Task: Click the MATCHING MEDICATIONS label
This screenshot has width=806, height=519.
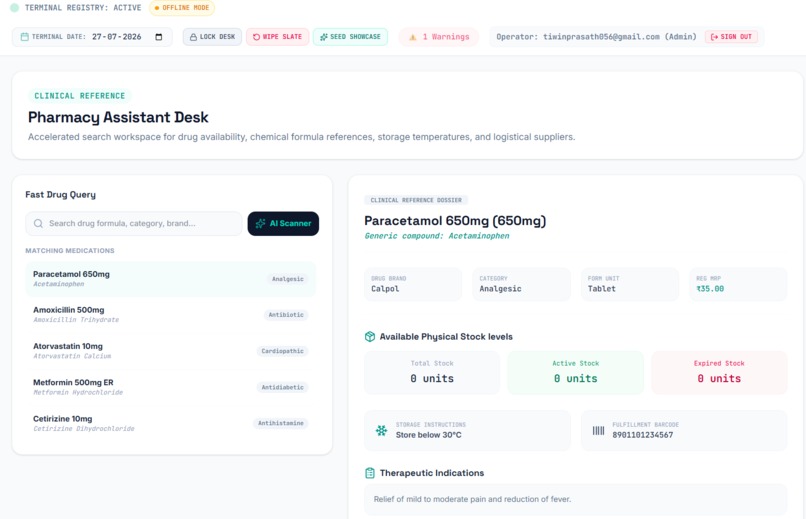Action: (70, 251)
